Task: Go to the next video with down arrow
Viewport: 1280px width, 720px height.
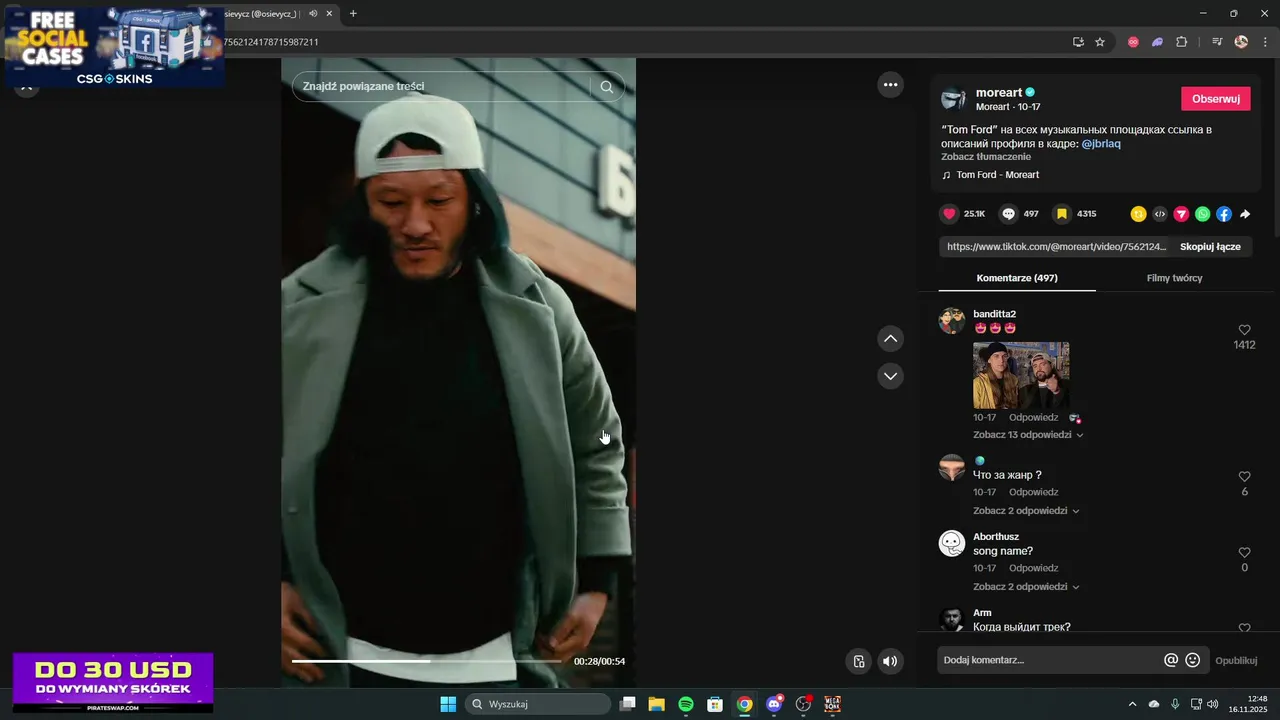Action: click(890, 376)
